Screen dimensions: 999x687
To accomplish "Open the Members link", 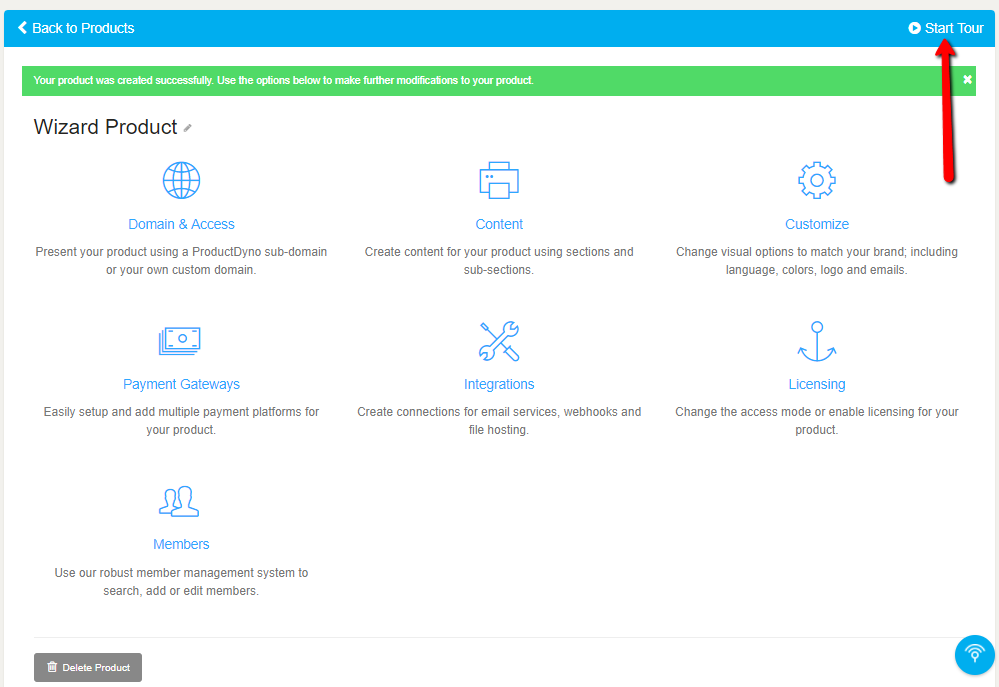I will 181,544.
